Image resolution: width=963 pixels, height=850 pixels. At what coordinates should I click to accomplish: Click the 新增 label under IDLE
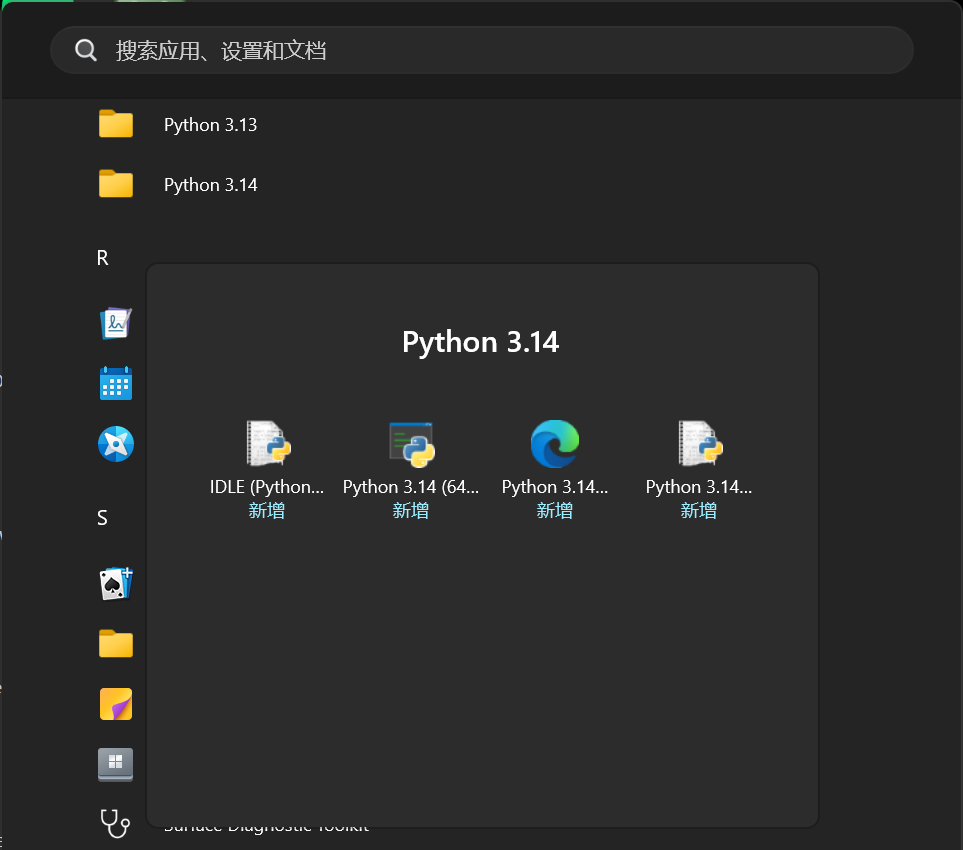266,510
